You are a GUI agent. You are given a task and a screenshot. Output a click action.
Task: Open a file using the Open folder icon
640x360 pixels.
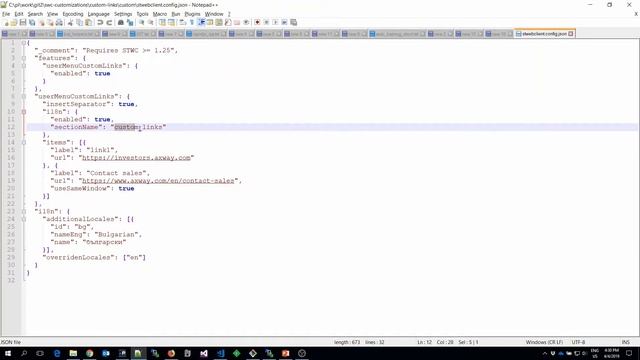tap(14, 22)
